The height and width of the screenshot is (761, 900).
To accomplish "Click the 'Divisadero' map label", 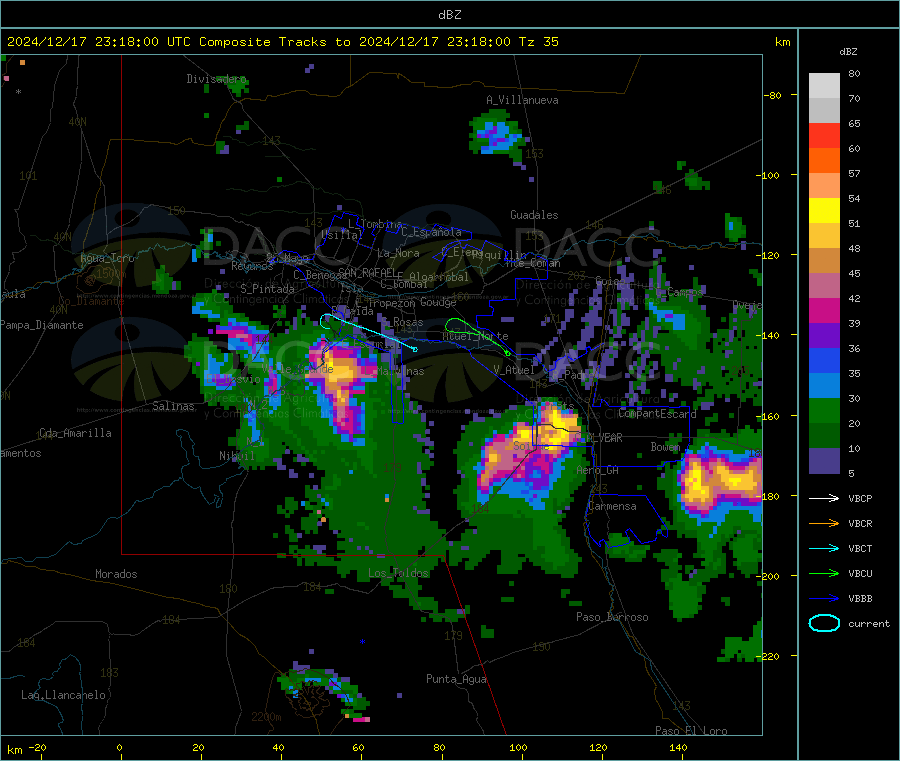I will (216, 79).
